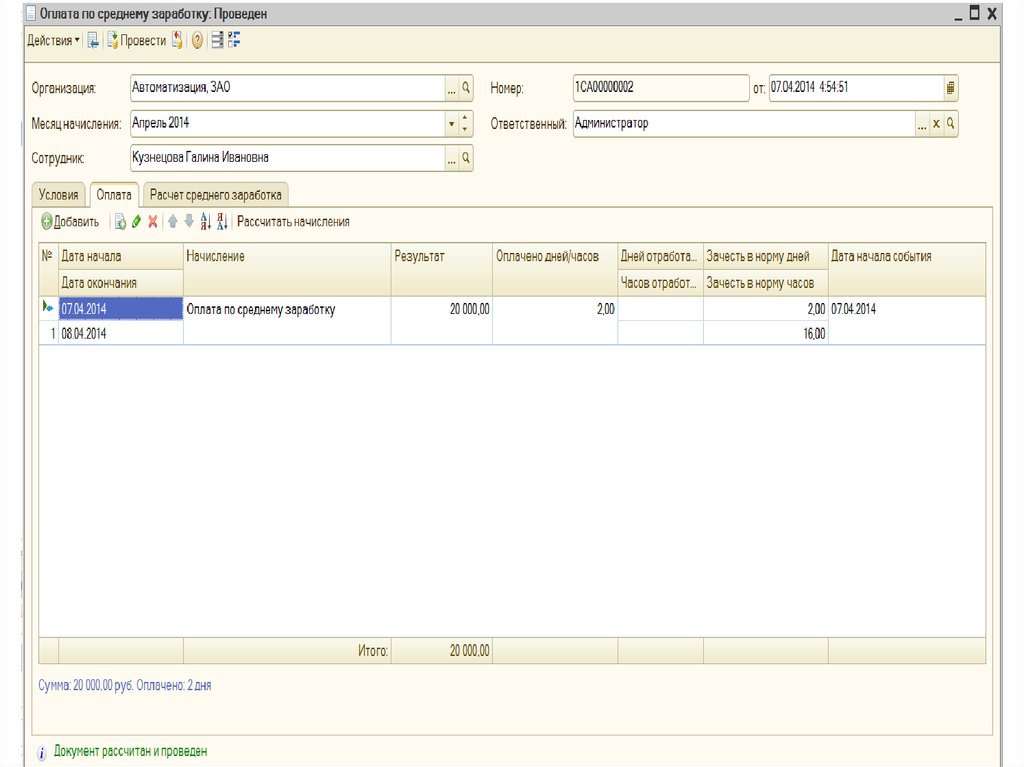Viewport: 1024px width, 767px height.
Task: Sort rows ascending with the А-Я icon
Action: [x=206, y=222]
